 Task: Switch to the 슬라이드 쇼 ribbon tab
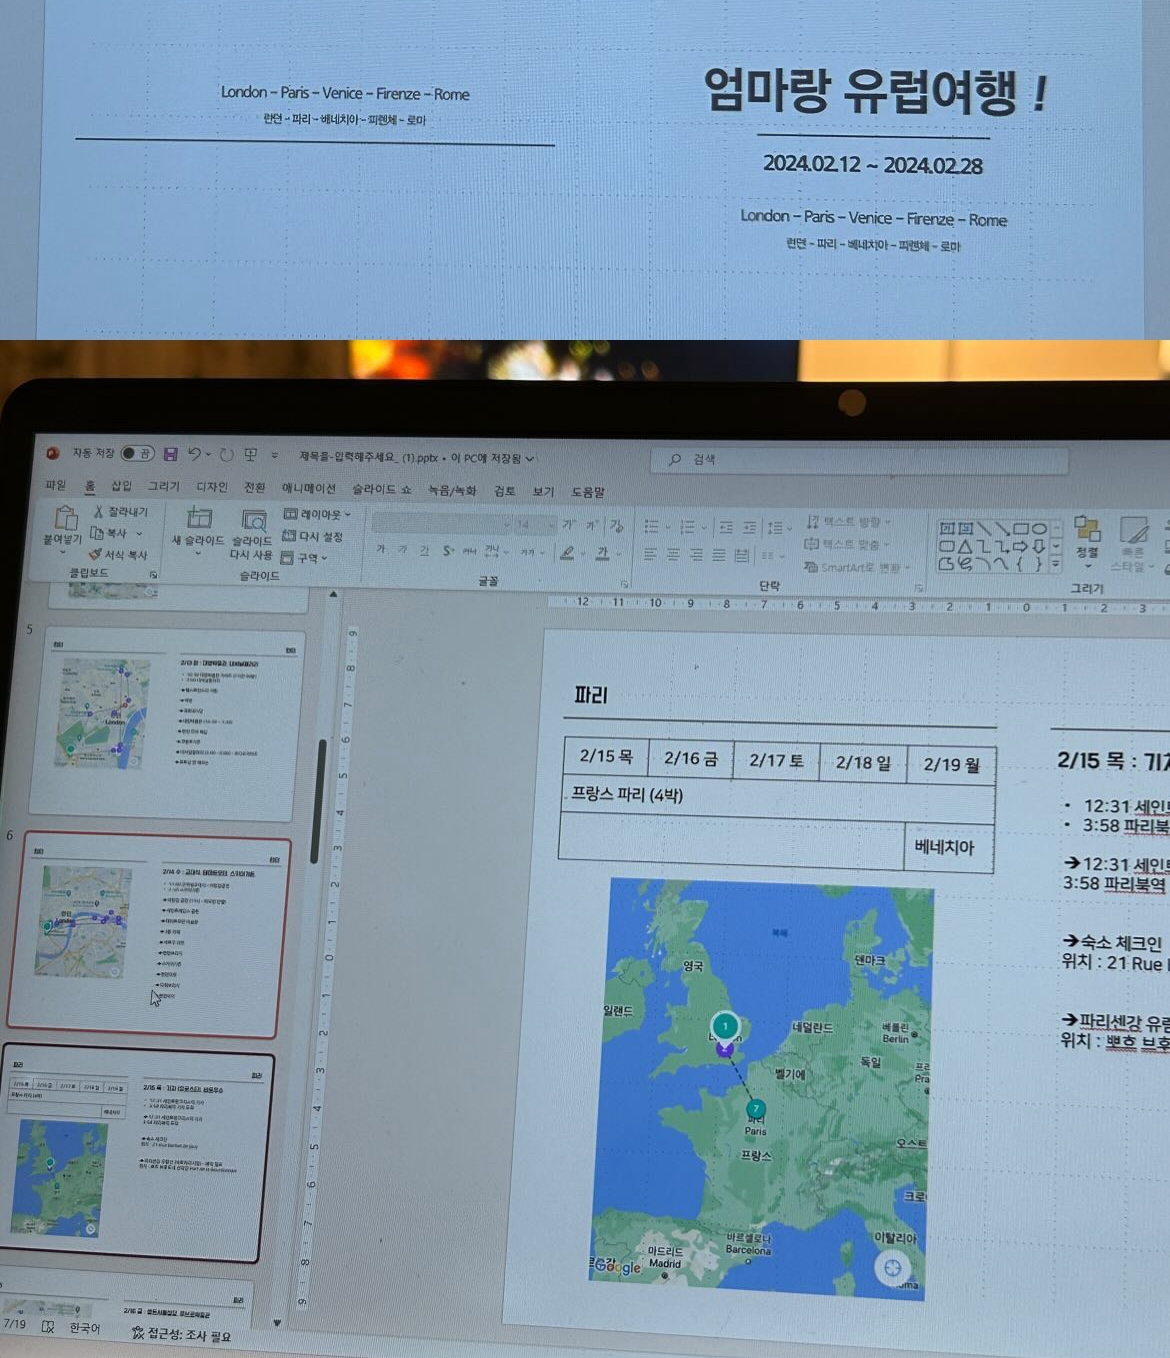pos(381,489)
